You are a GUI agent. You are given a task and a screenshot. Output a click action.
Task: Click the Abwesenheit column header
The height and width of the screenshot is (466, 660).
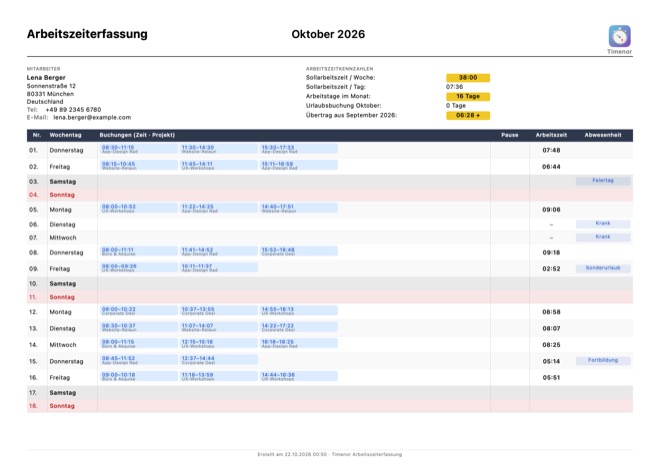(603, 135)
